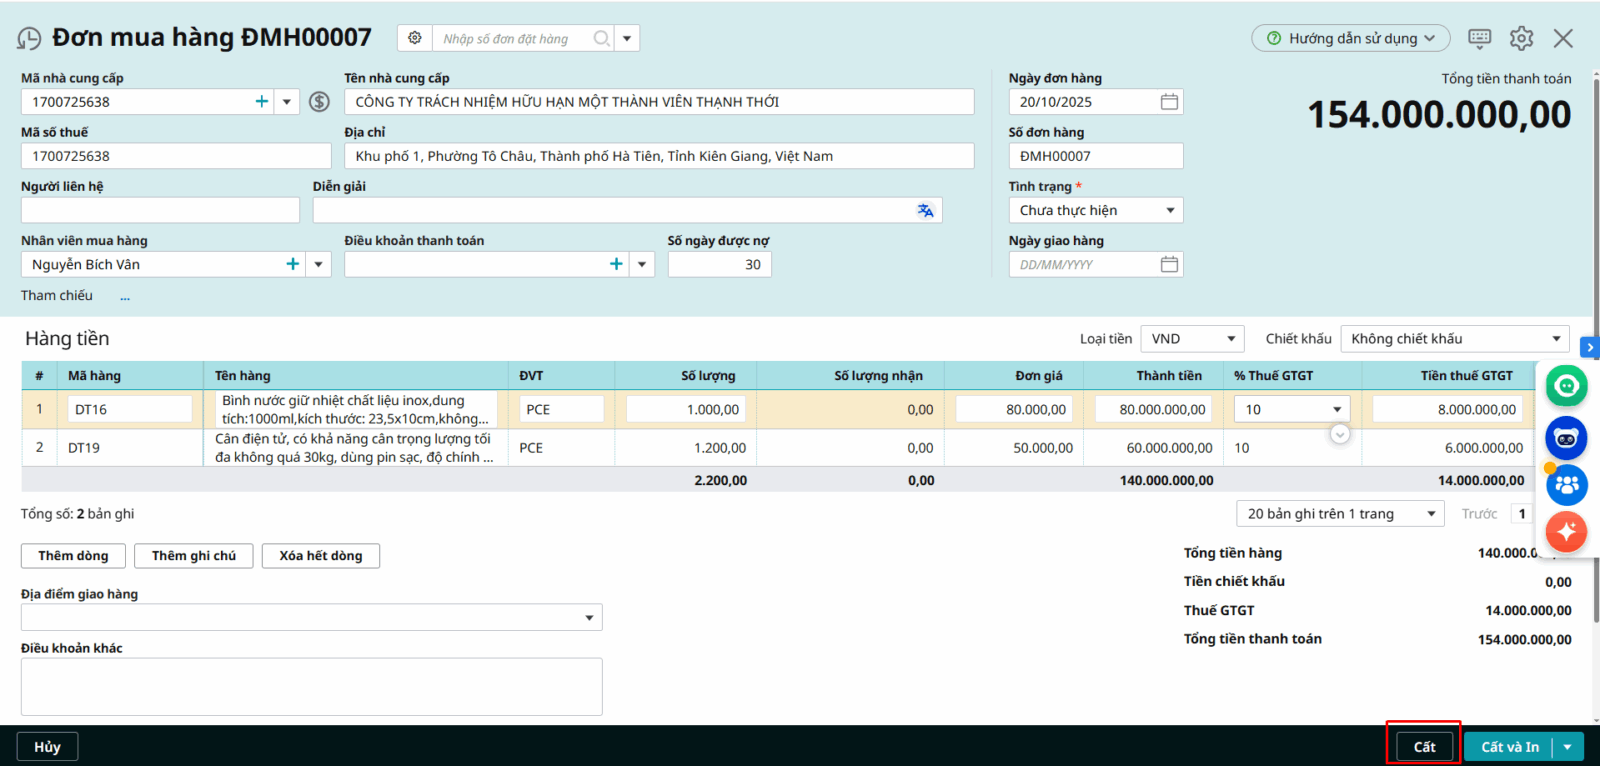1600x766 pixels.
Task: Open the Địa điểm giao hàng dropdown
Action: 589,618
